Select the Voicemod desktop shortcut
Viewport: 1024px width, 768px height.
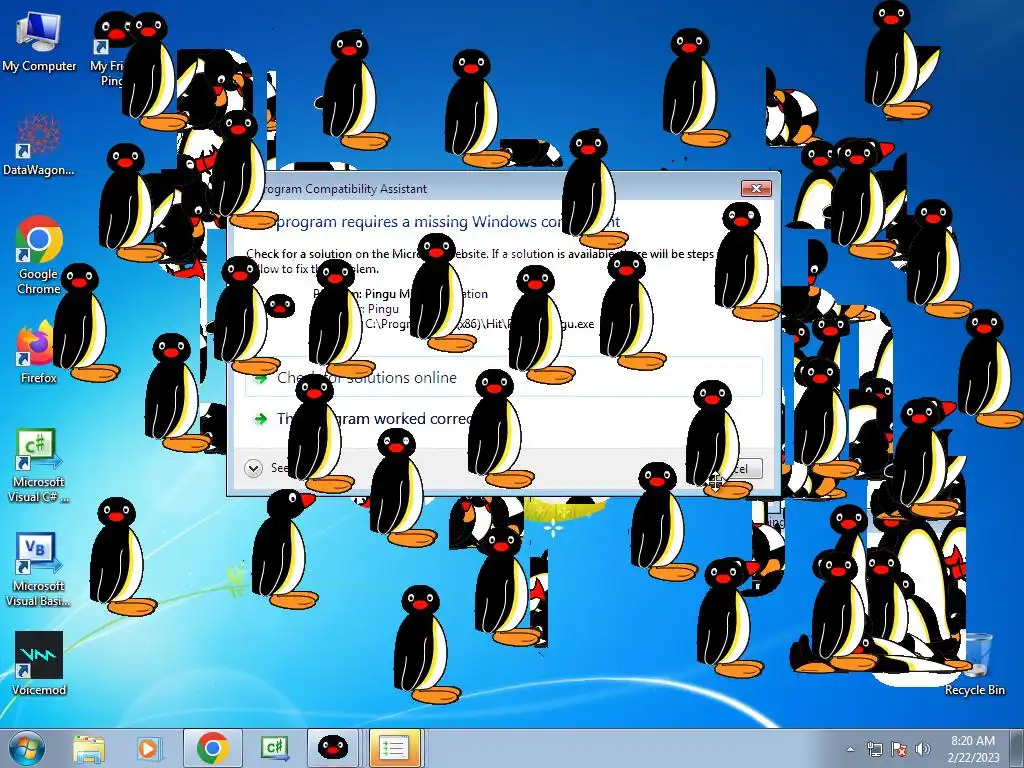[39, 663]
